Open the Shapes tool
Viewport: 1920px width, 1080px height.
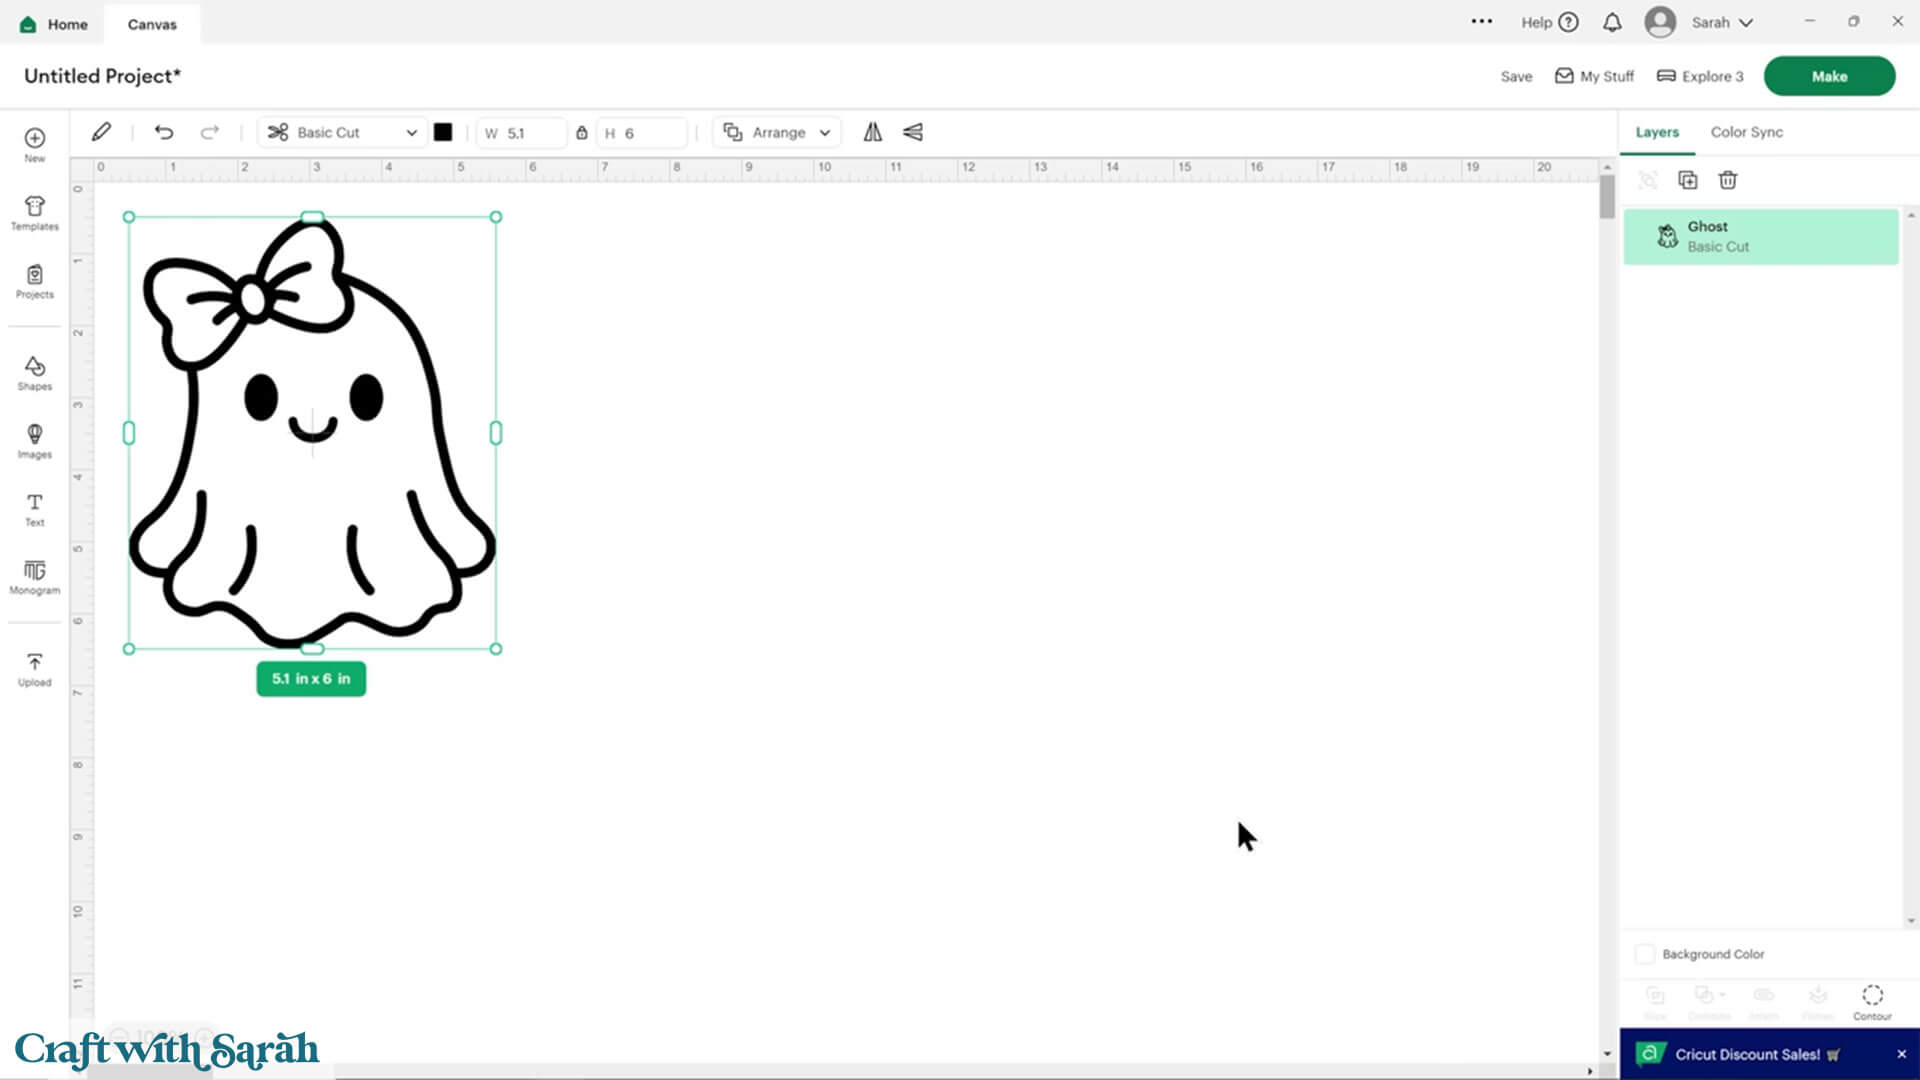(x=34, y=372)
